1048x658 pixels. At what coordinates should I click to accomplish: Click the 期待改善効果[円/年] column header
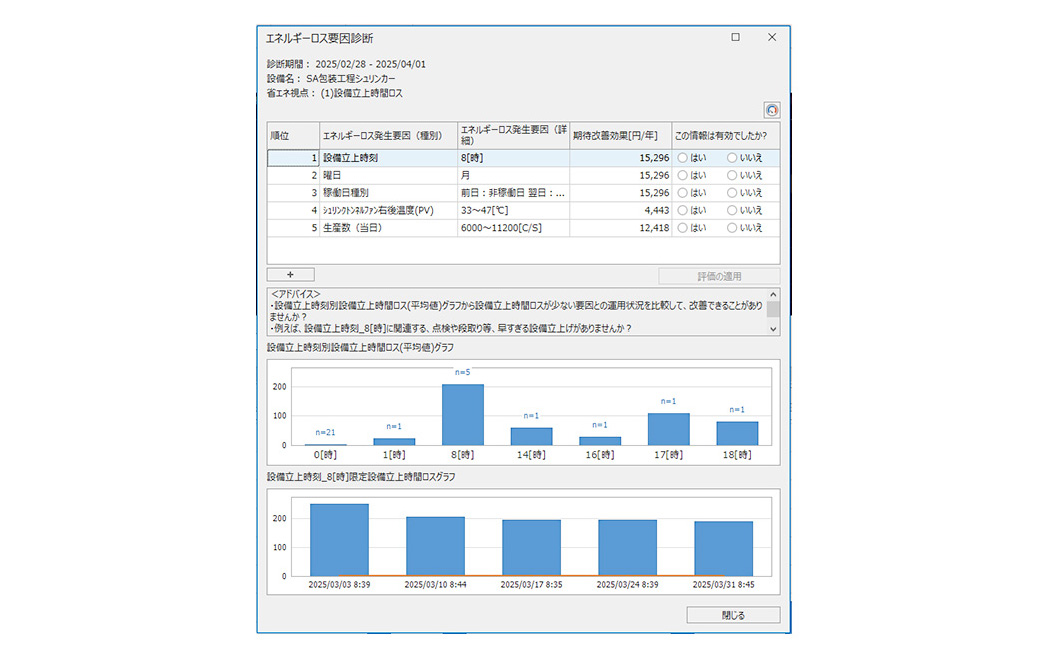click(x=620, y=136)
